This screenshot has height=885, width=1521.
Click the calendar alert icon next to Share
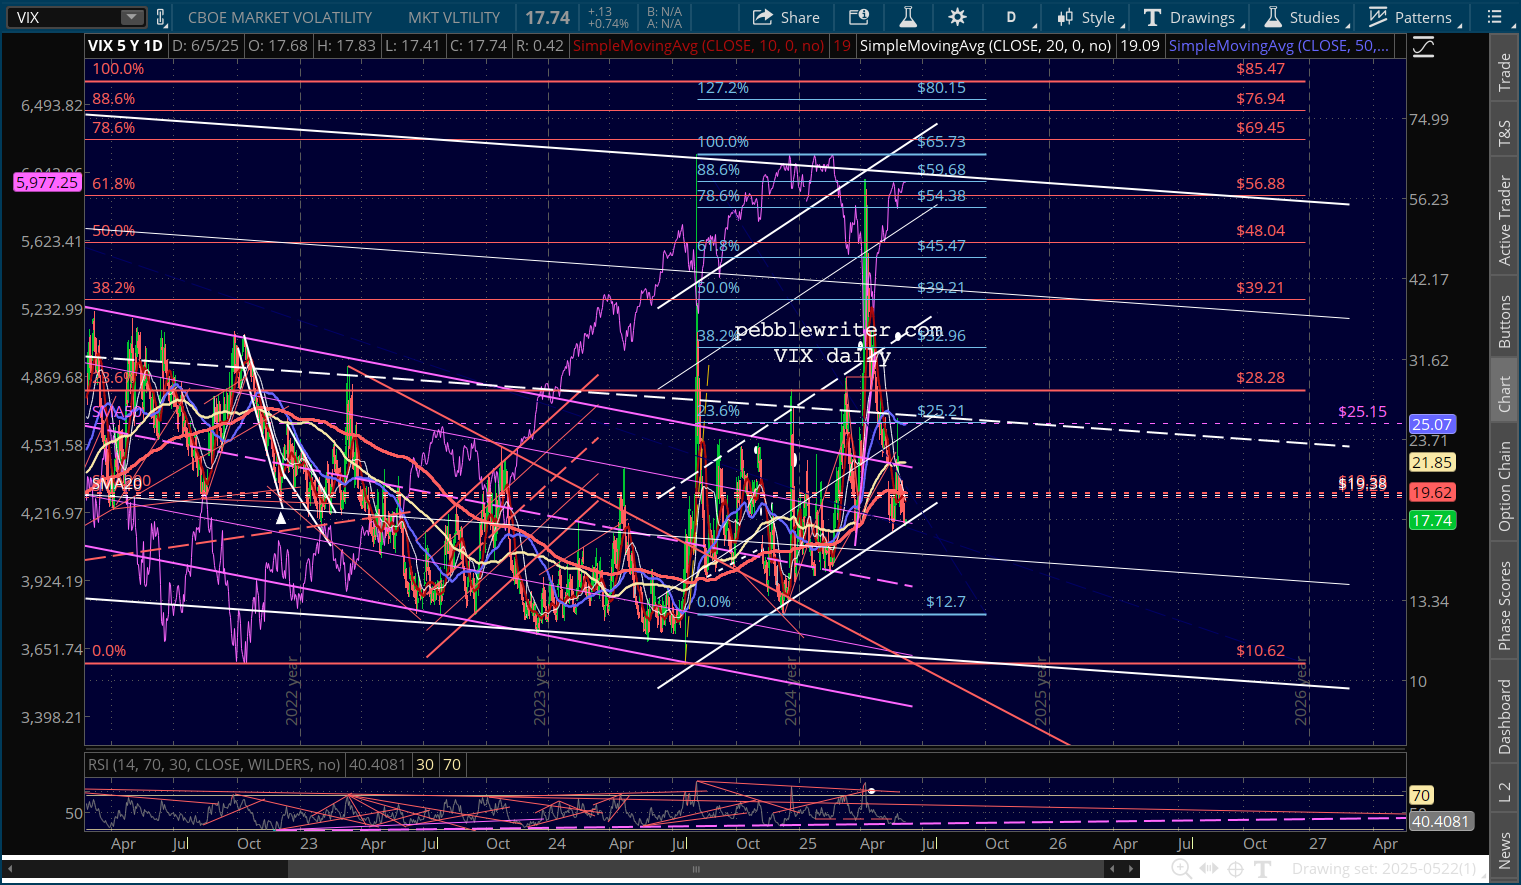(x=858, y=17)
